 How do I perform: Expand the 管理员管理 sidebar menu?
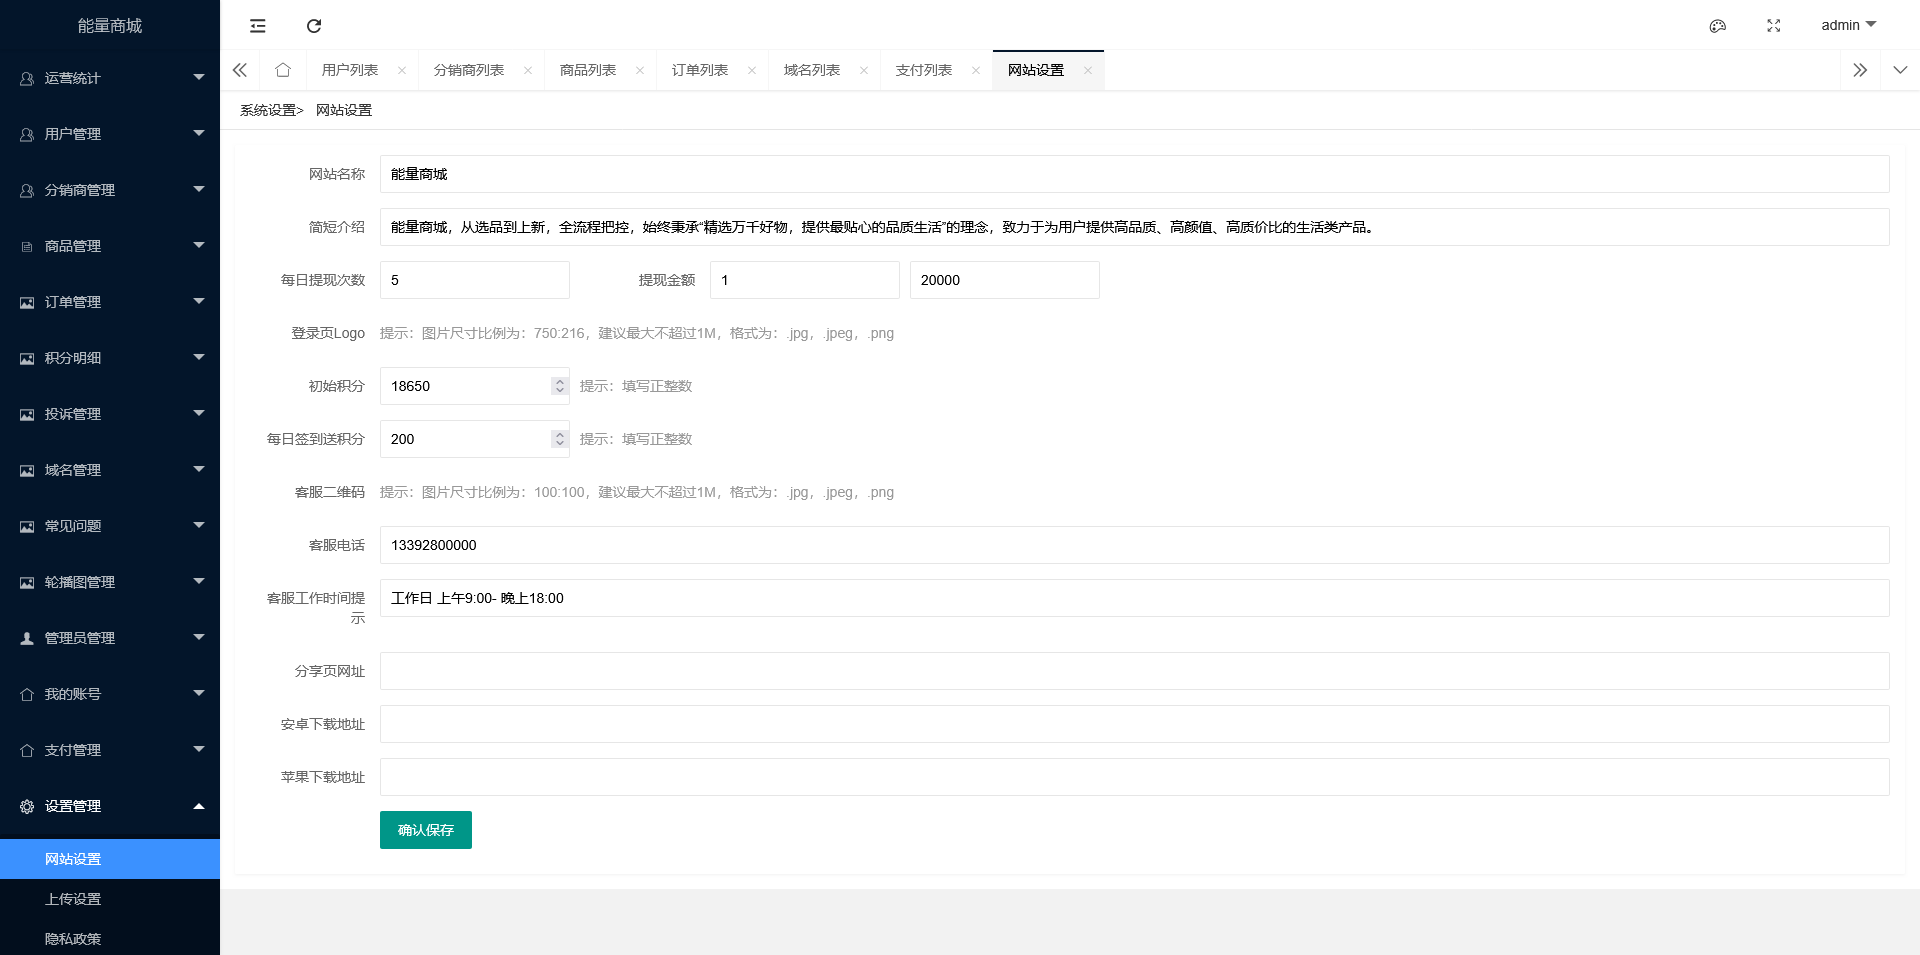click(110, 638)
